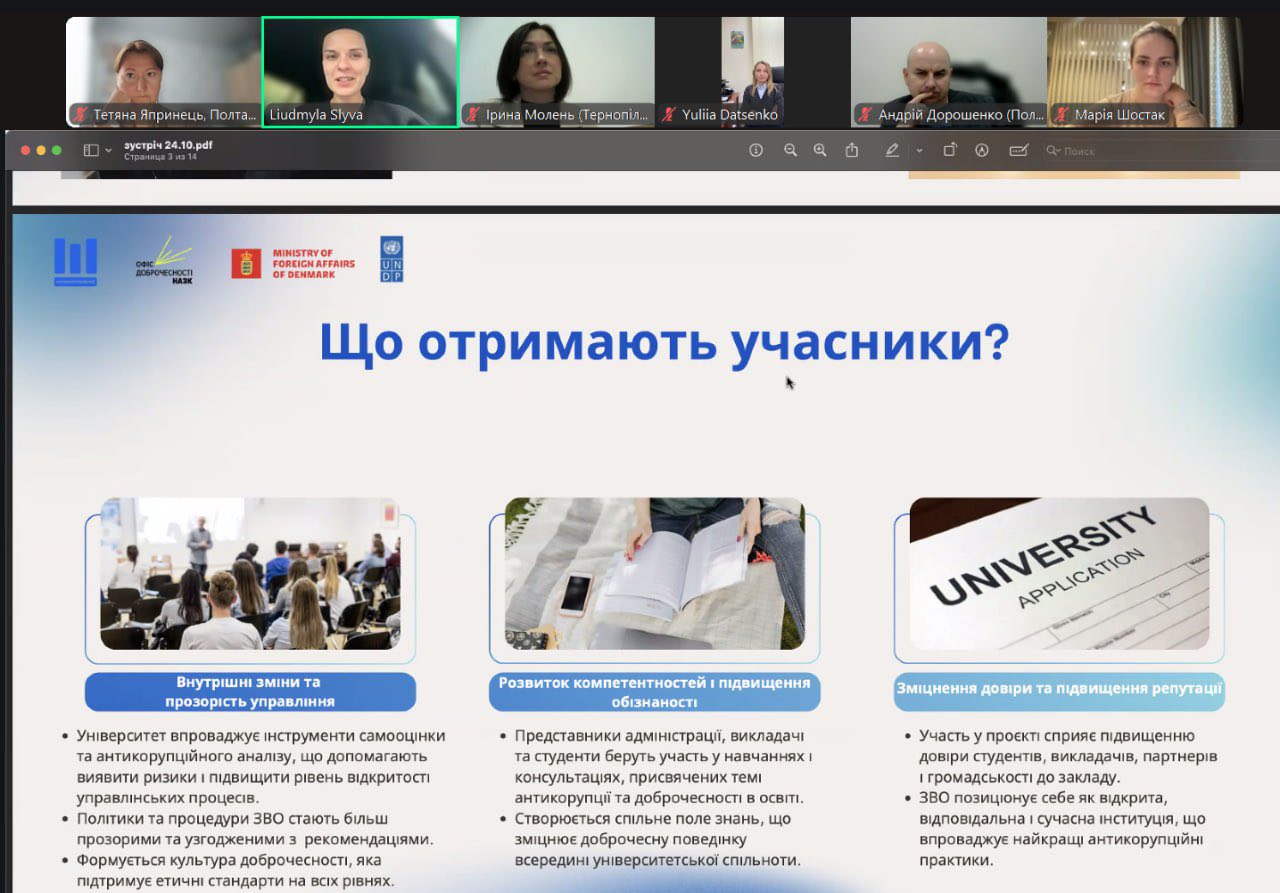Select Liudmyla Slyva's video tile
The height and width of the screenshot is (893, 1280).
(360, 72)
